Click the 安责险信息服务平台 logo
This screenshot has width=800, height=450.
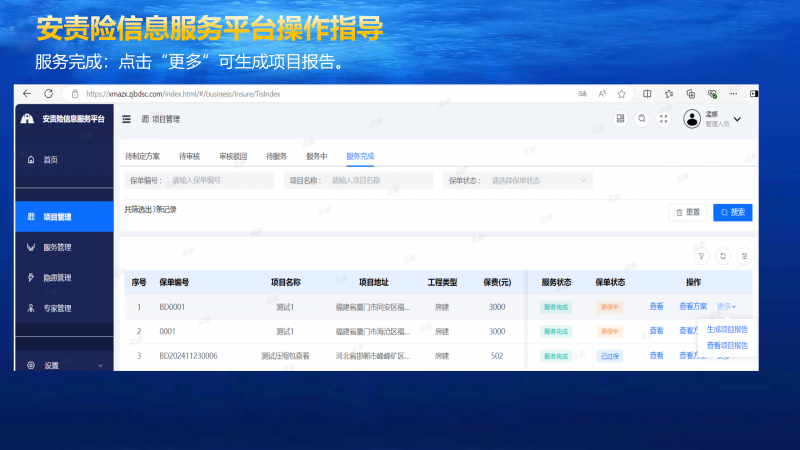coord(28,119)
